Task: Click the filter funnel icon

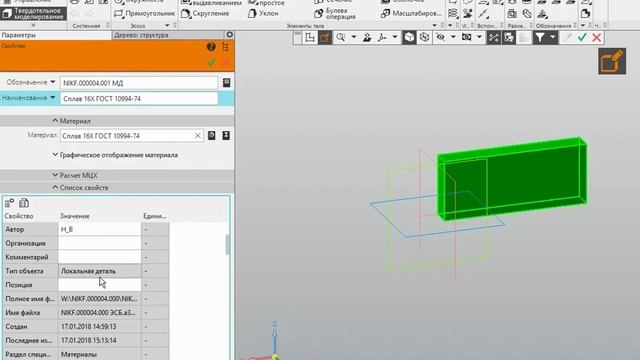Action: click(540, 38)
